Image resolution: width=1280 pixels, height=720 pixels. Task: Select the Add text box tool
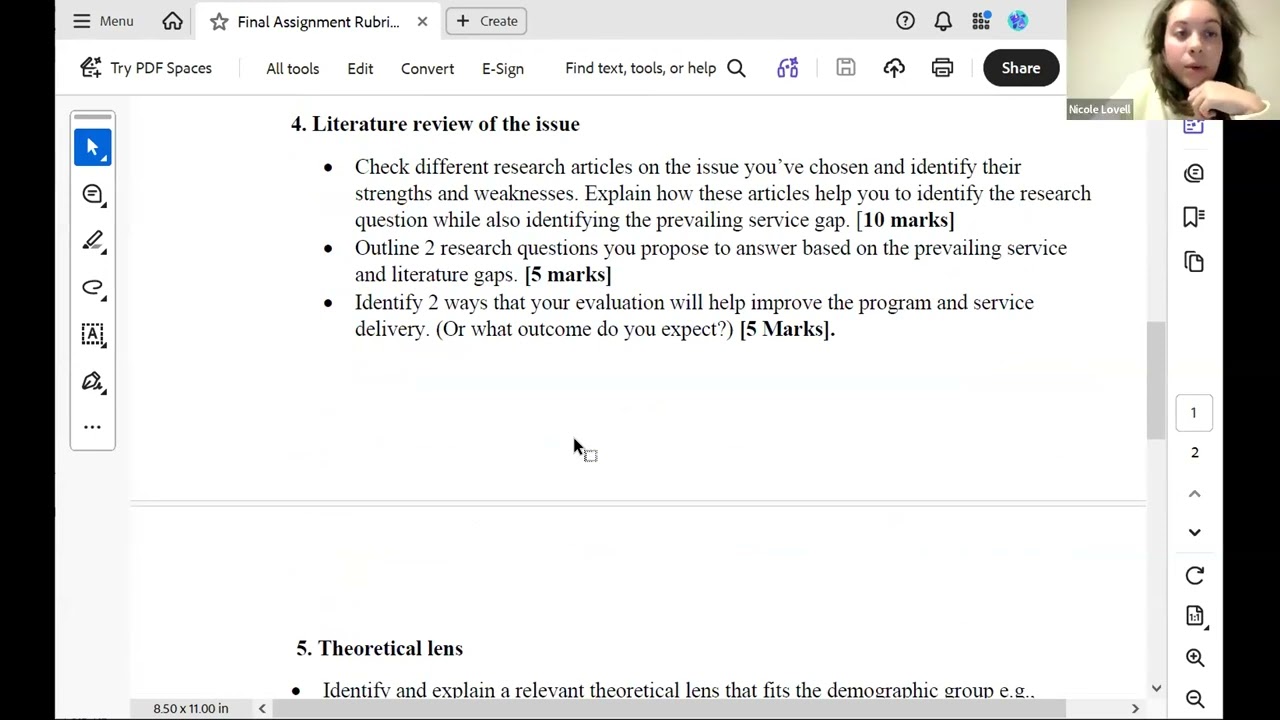93,335
